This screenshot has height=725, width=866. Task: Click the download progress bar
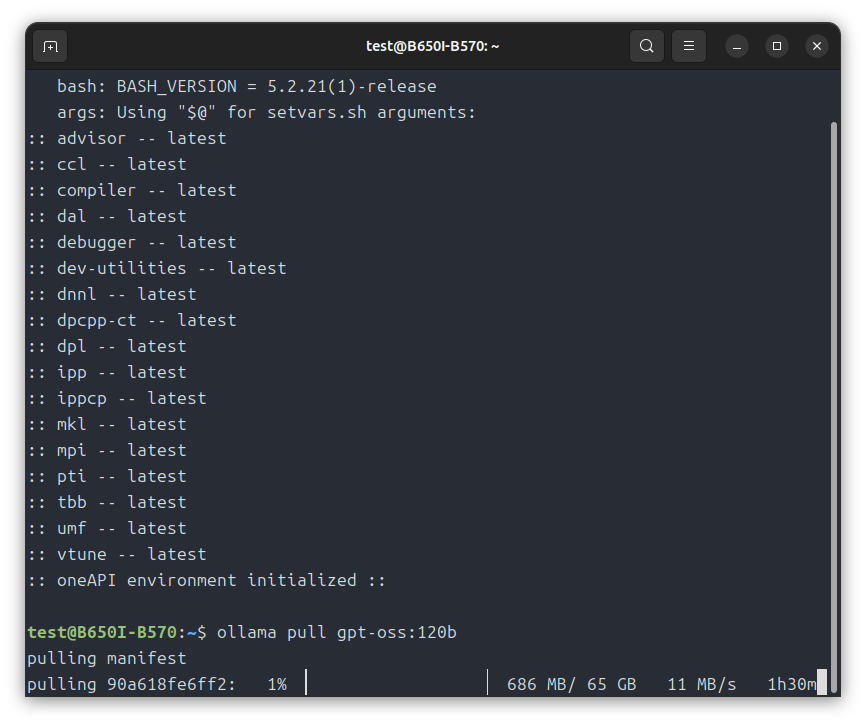point(397,682)
